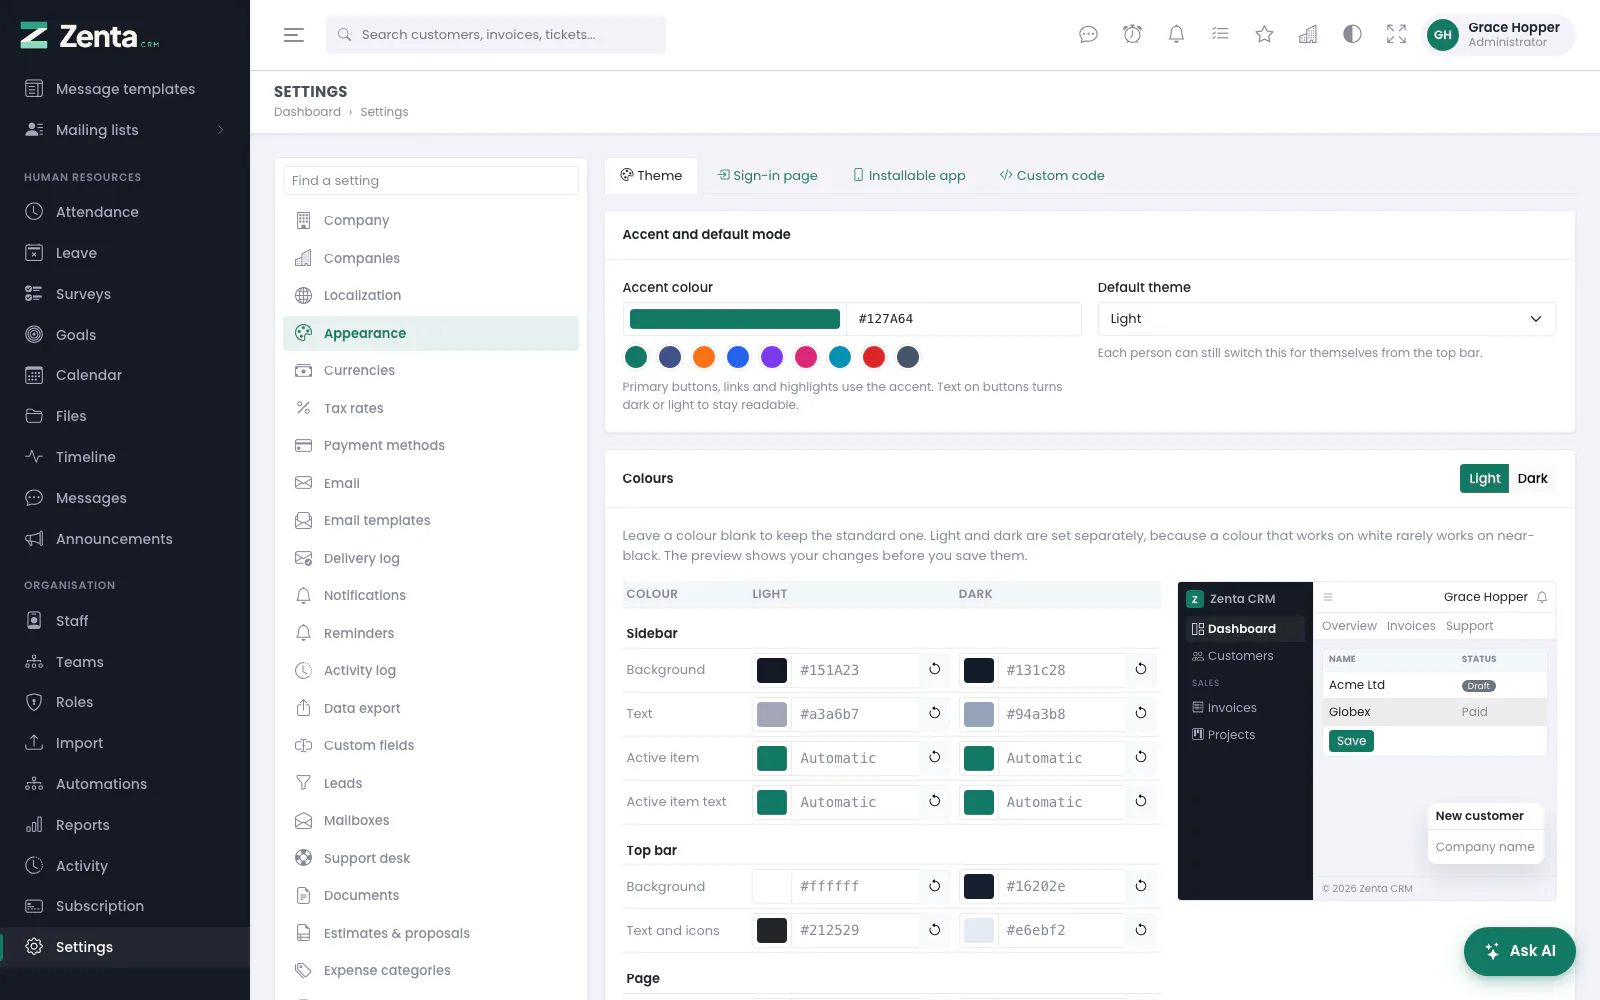Open the companies building icon in top bar
The height and width of the screenshot is (1000, 1600).
(1308, 35)
